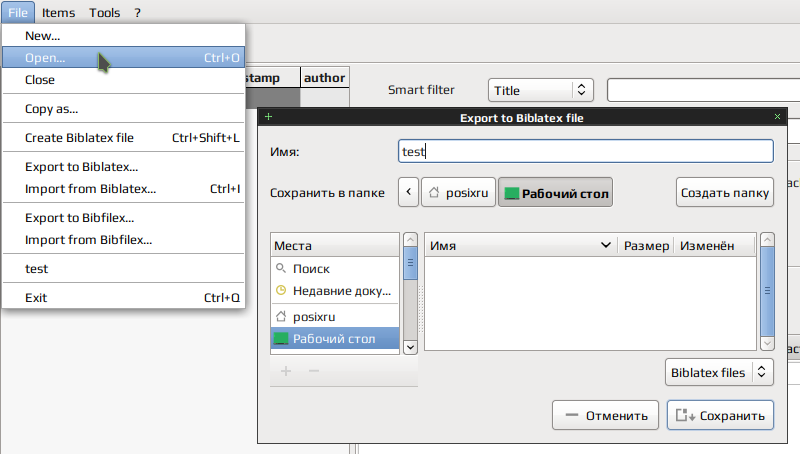
Task: Open Недавние документы in places
Action: point(335,291)
